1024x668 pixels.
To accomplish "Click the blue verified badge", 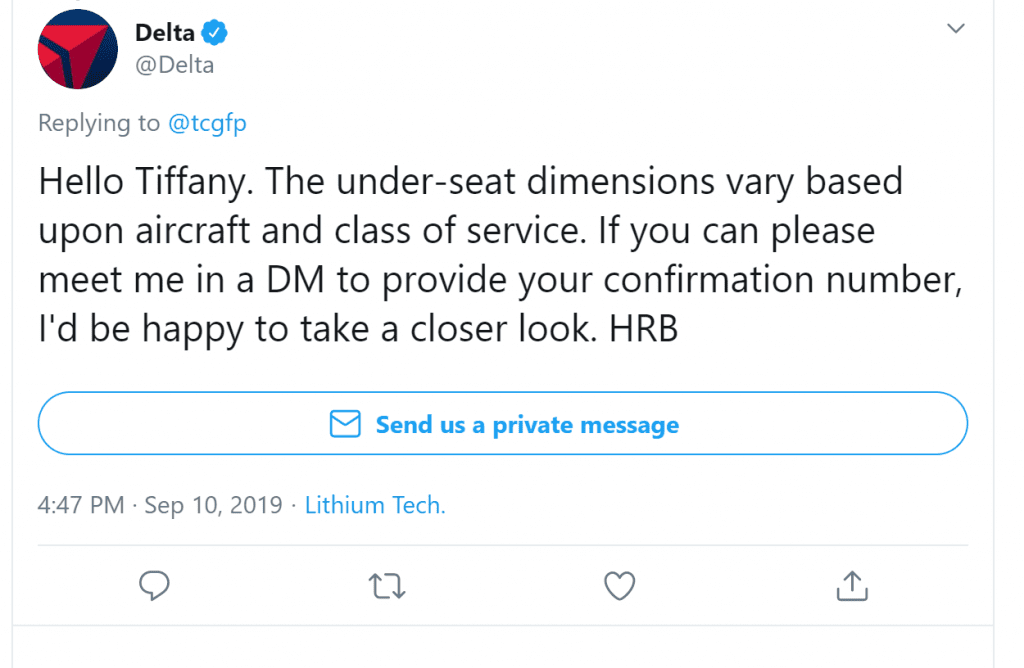I will (214, 32).
